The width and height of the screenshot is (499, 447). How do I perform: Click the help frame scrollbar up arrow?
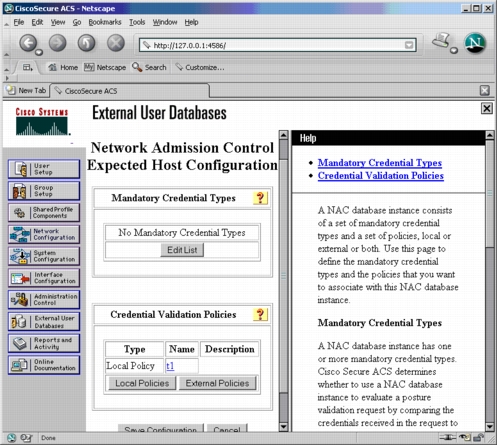point(490,135)
